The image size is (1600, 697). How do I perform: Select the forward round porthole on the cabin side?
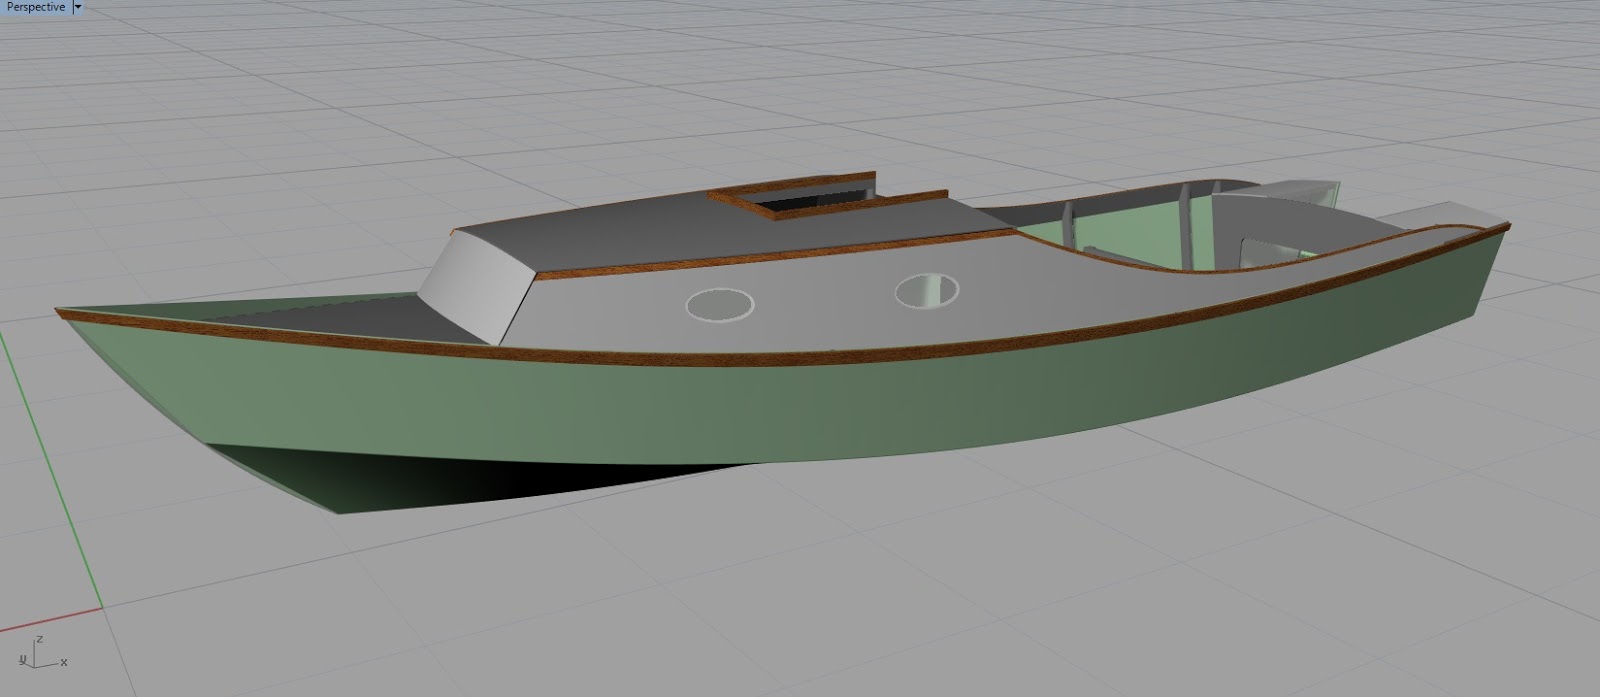pos(720,303)
